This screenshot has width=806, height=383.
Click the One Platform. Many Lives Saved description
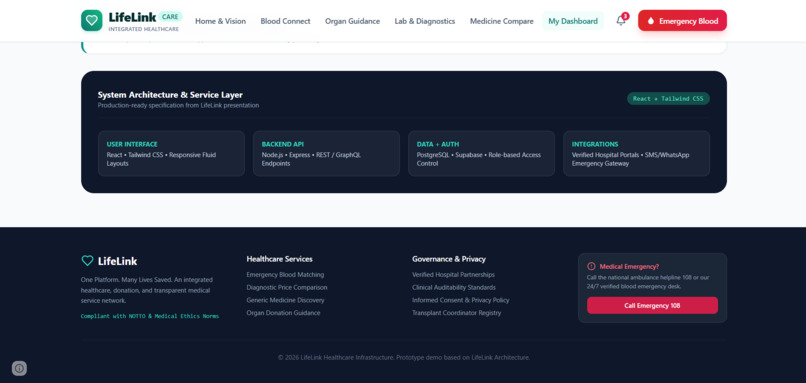147,290
